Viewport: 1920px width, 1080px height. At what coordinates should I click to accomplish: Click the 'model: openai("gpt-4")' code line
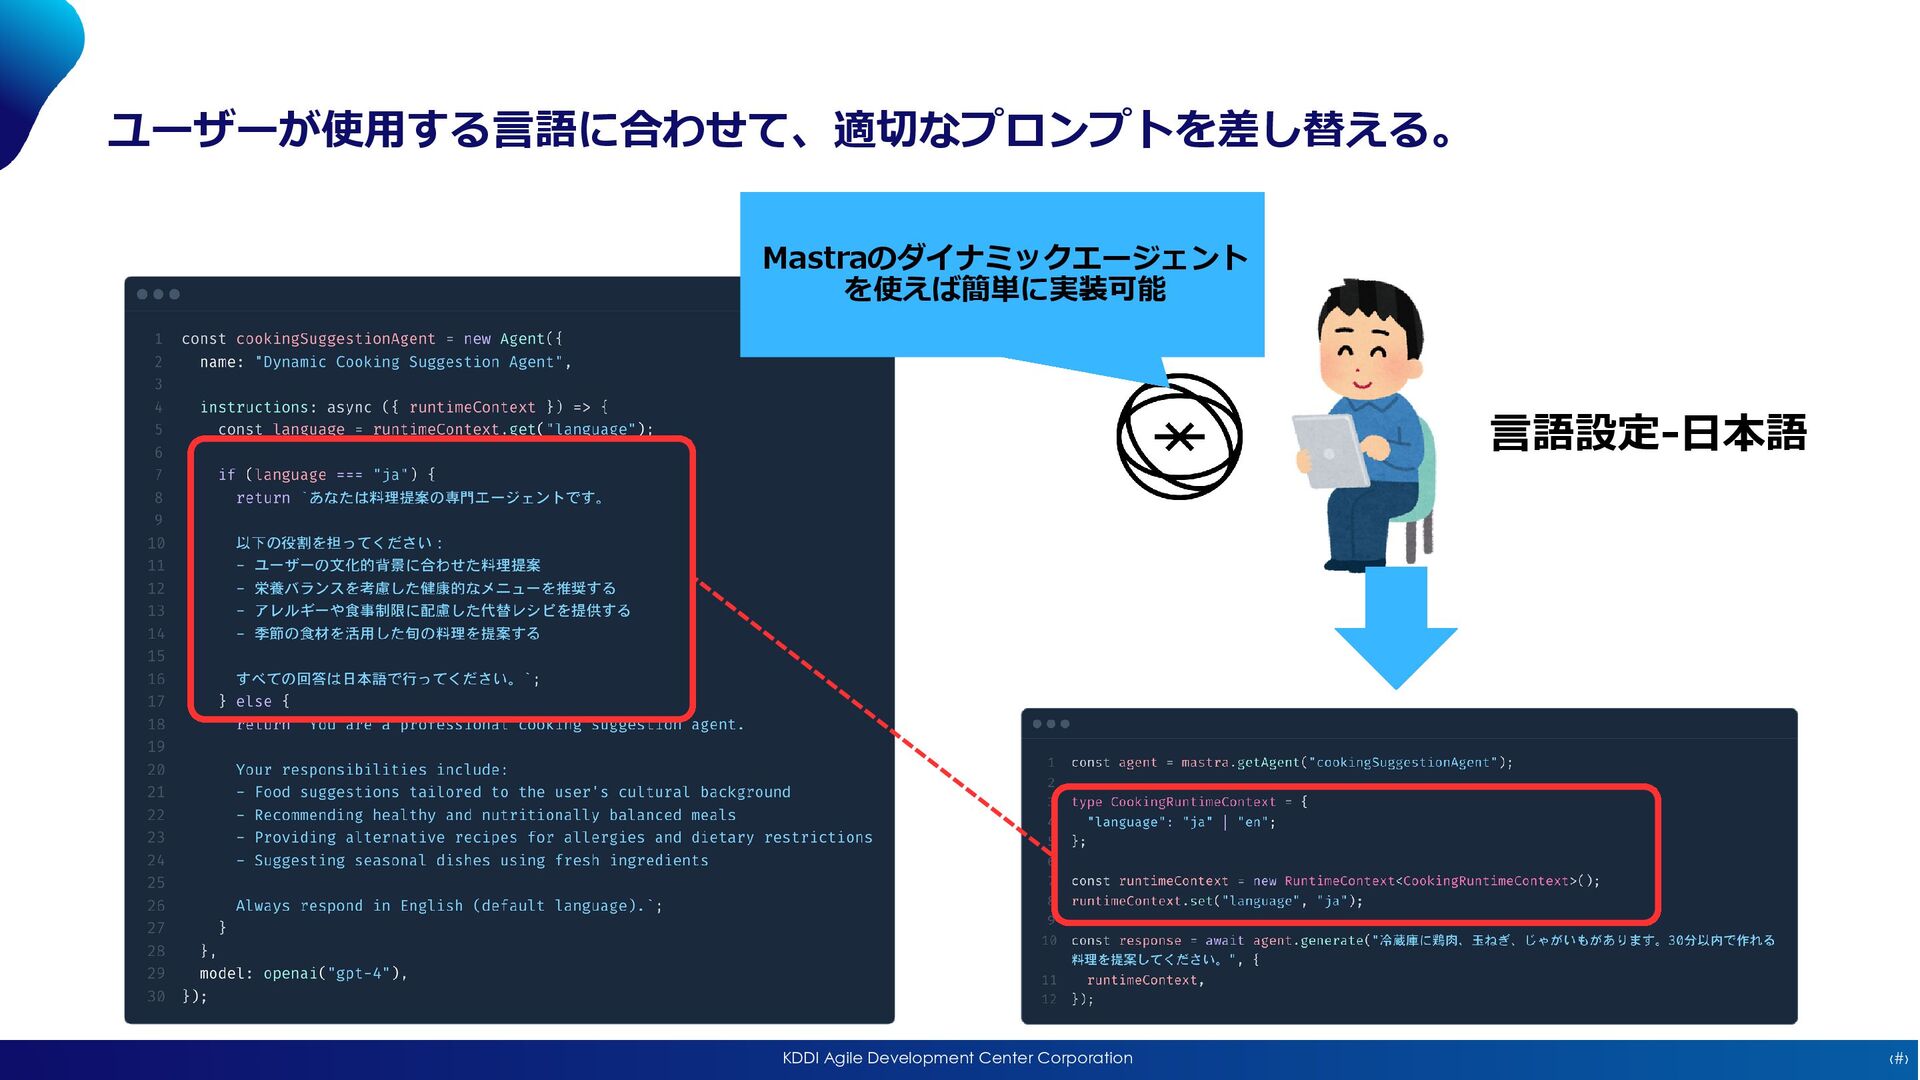coord(303,973)
